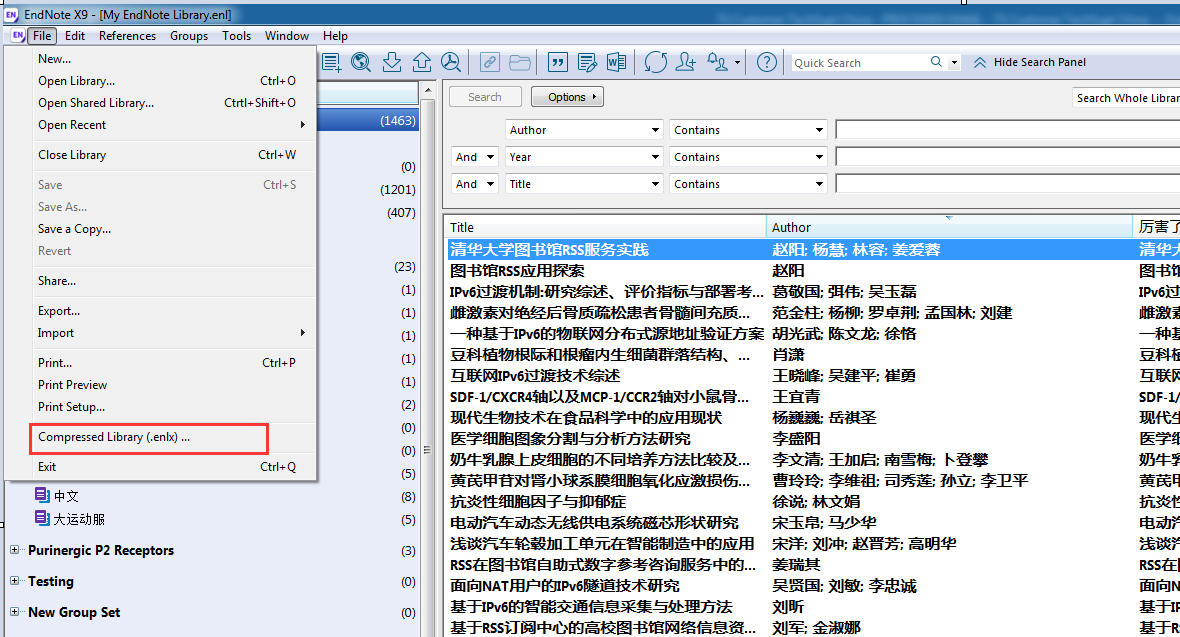Click the Find Full Text PDF icon
The image size is (1180, 637).
pos(451,62)
